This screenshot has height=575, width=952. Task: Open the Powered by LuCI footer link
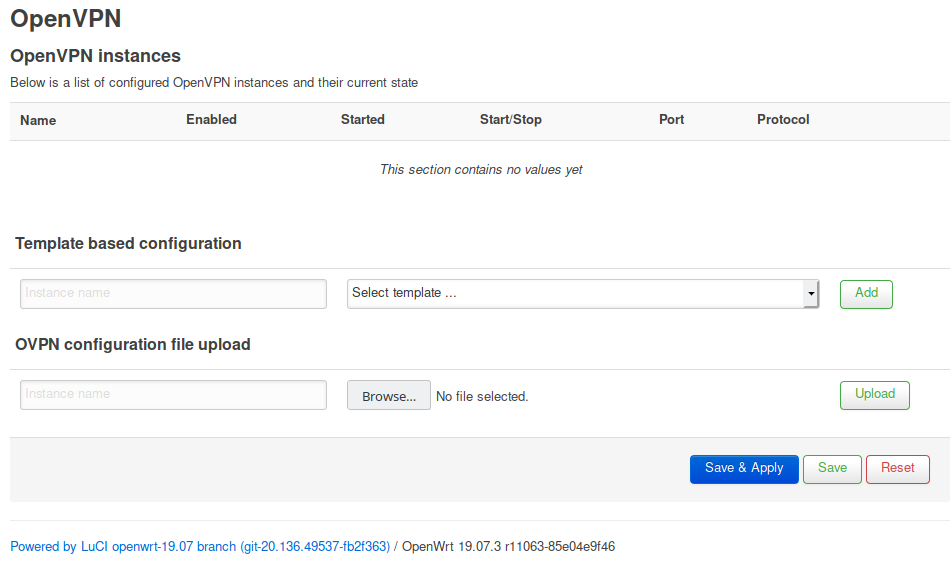(200, 547)
